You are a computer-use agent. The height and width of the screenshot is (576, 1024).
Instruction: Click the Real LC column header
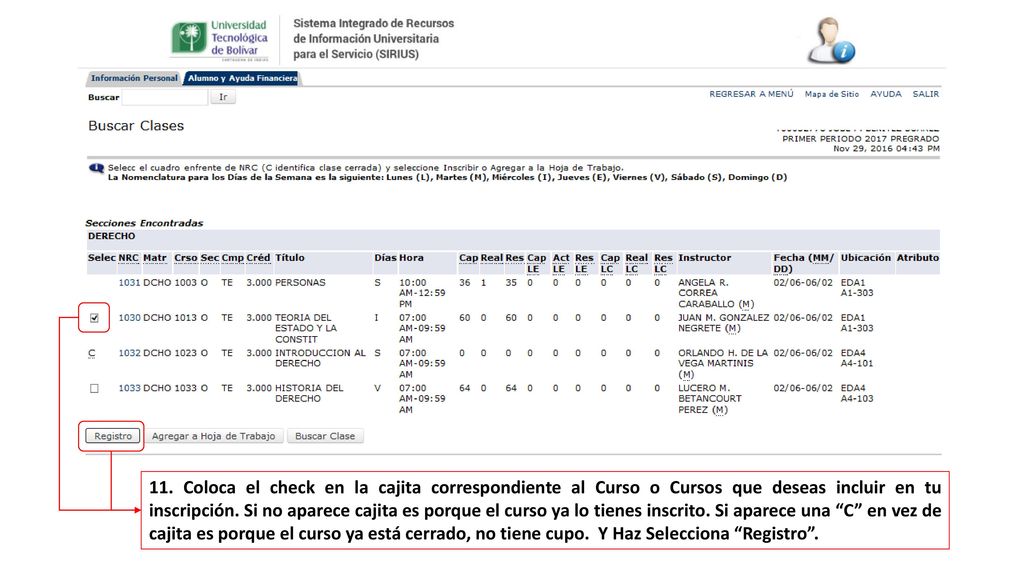click(x=635, y=263)
